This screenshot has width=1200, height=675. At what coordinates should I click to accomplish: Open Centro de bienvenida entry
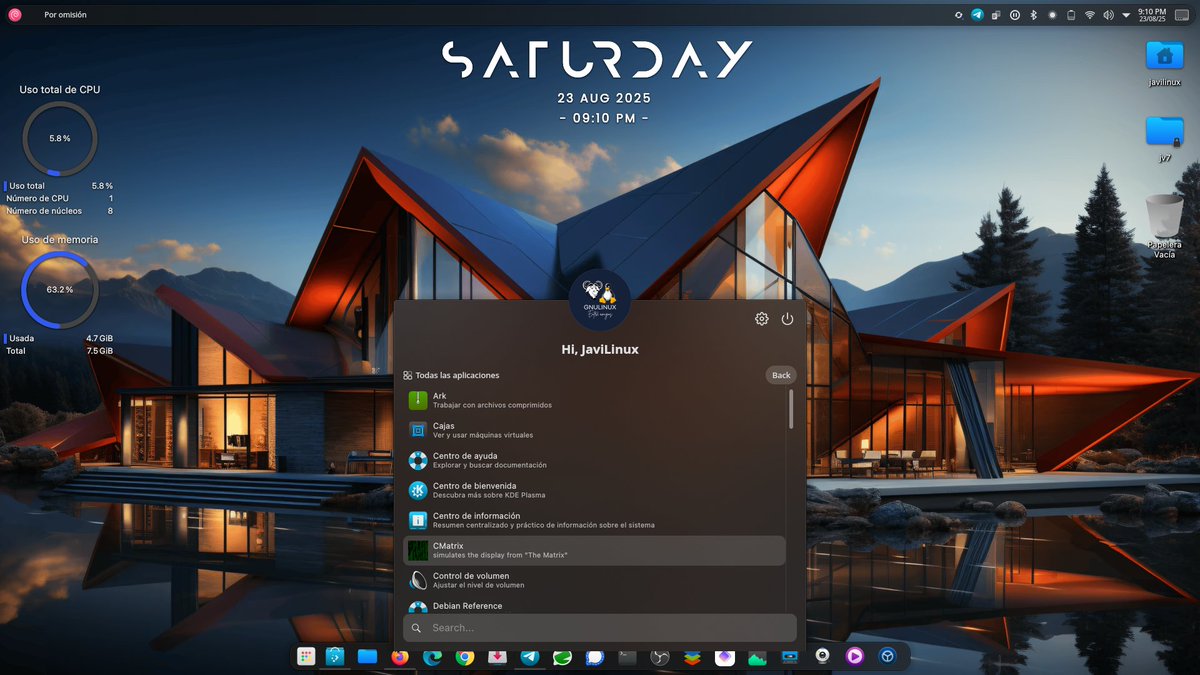[594, 490]
